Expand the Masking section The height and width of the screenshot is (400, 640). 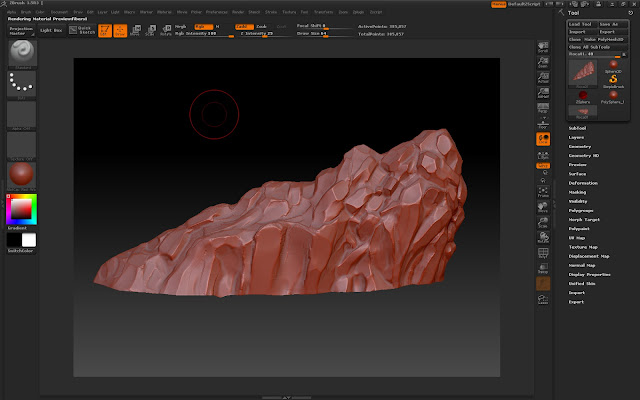coord(578,192)
